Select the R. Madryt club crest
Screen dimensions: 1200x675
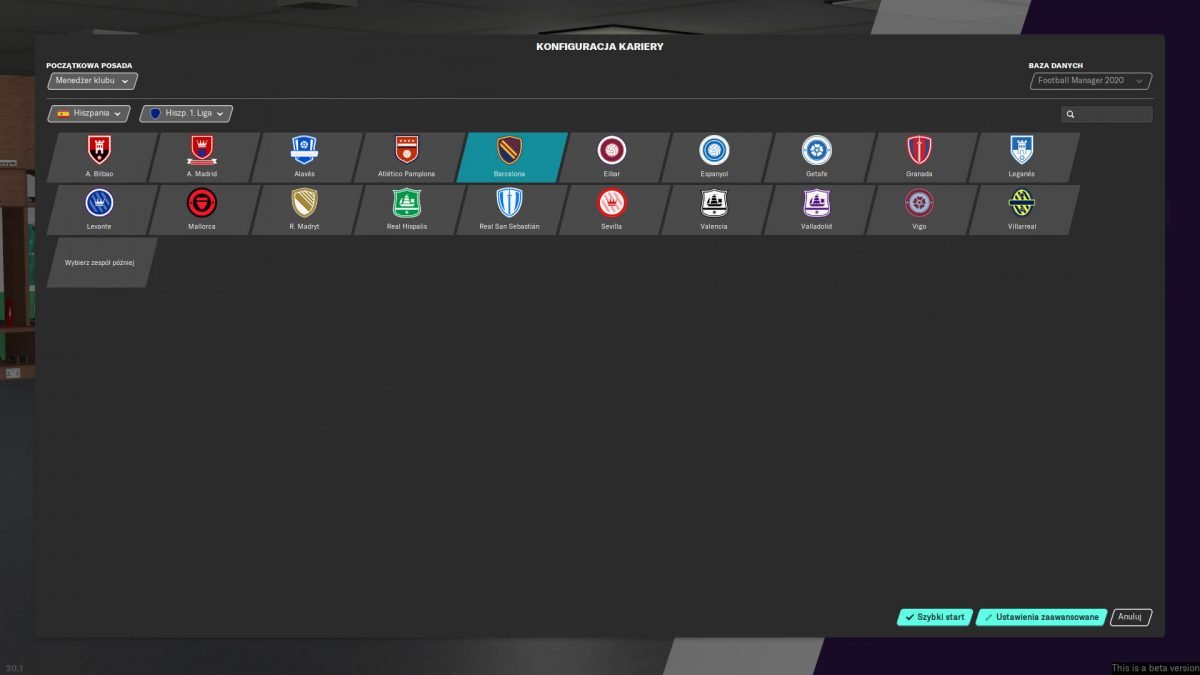304,203
